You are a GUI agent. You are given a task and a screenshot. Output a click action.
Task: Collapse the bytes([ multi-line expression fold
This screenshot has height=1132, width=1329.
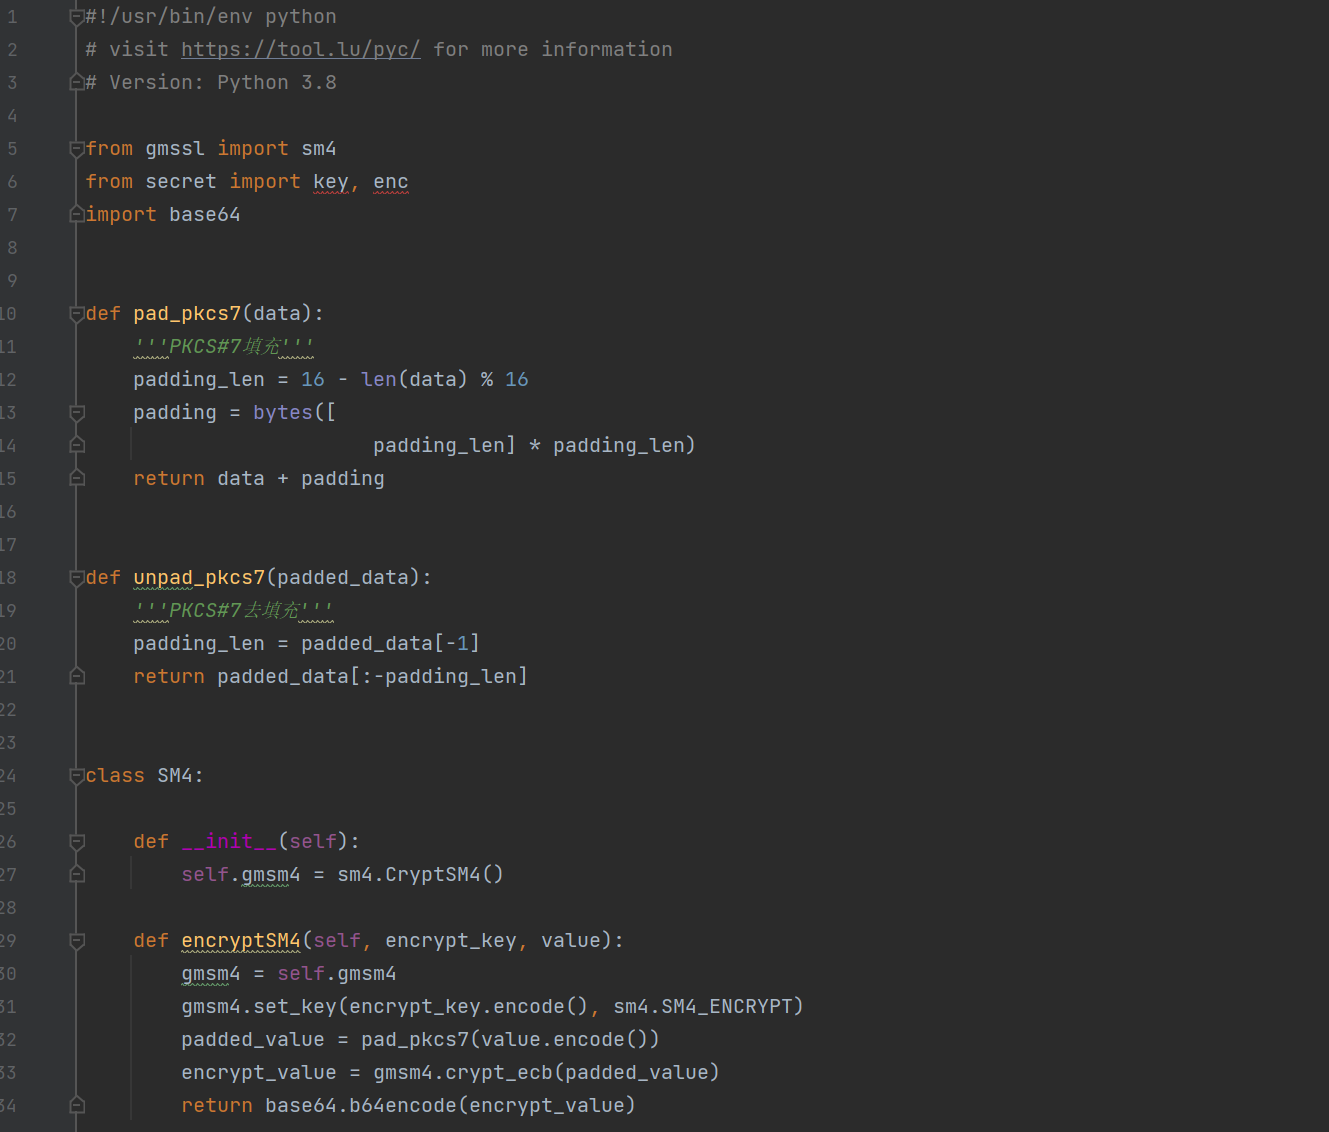[77, 413]
